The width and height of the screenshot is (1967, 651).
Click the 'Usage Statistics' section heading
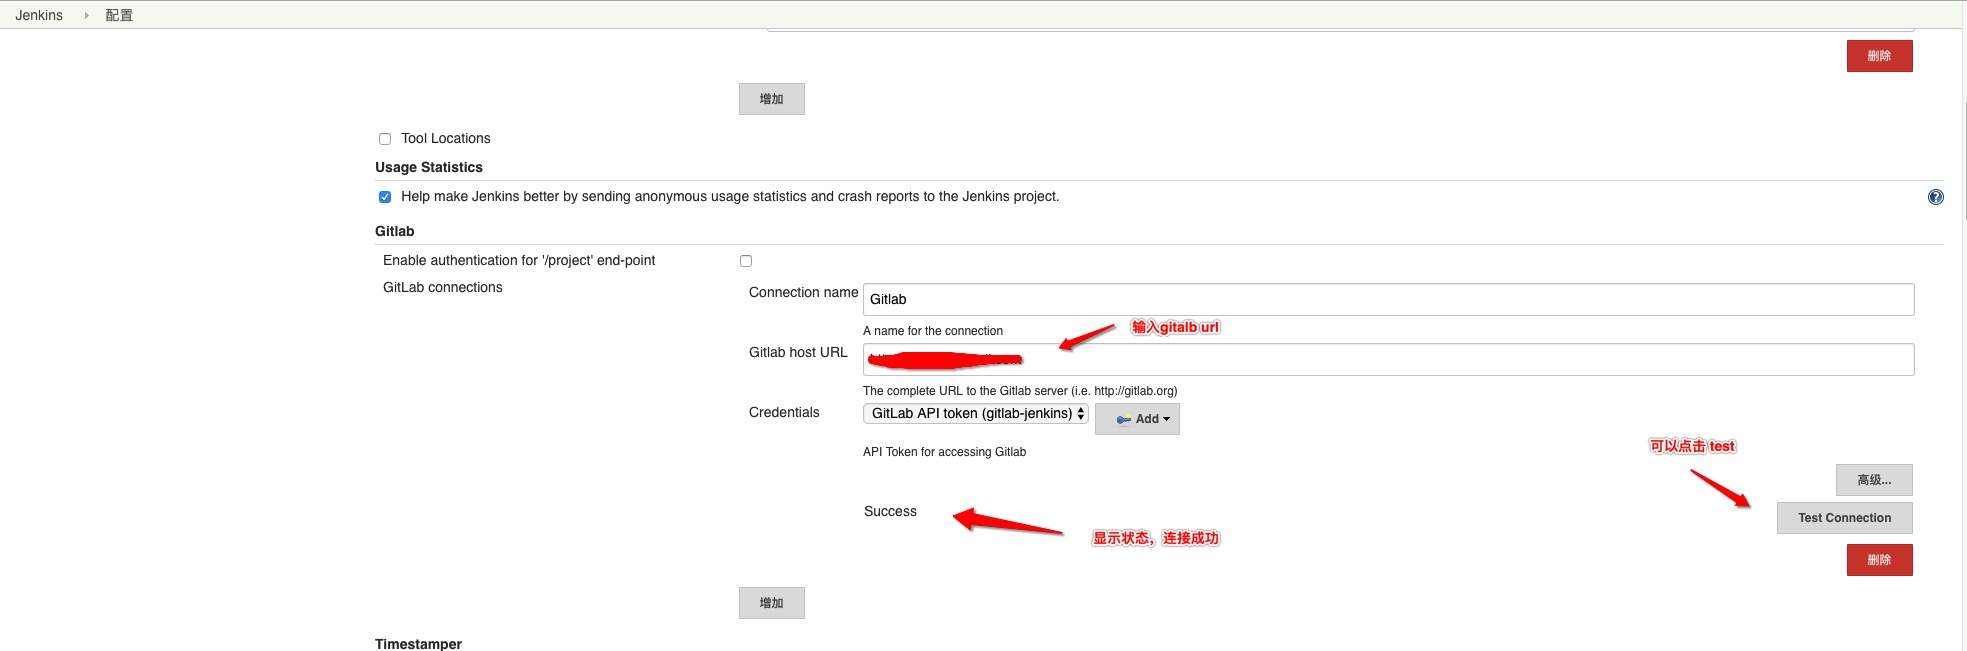point(429,167)
